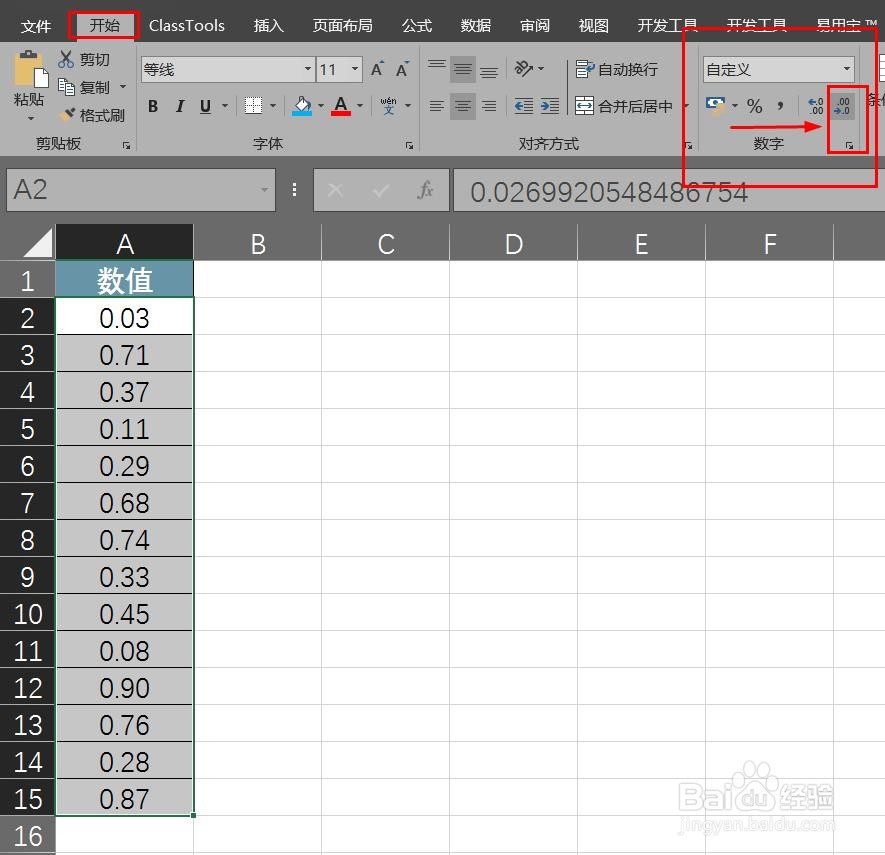Viewport: 885px width, 855px height.
Task: Select cell showing 0.90
Action: point(125,687)
